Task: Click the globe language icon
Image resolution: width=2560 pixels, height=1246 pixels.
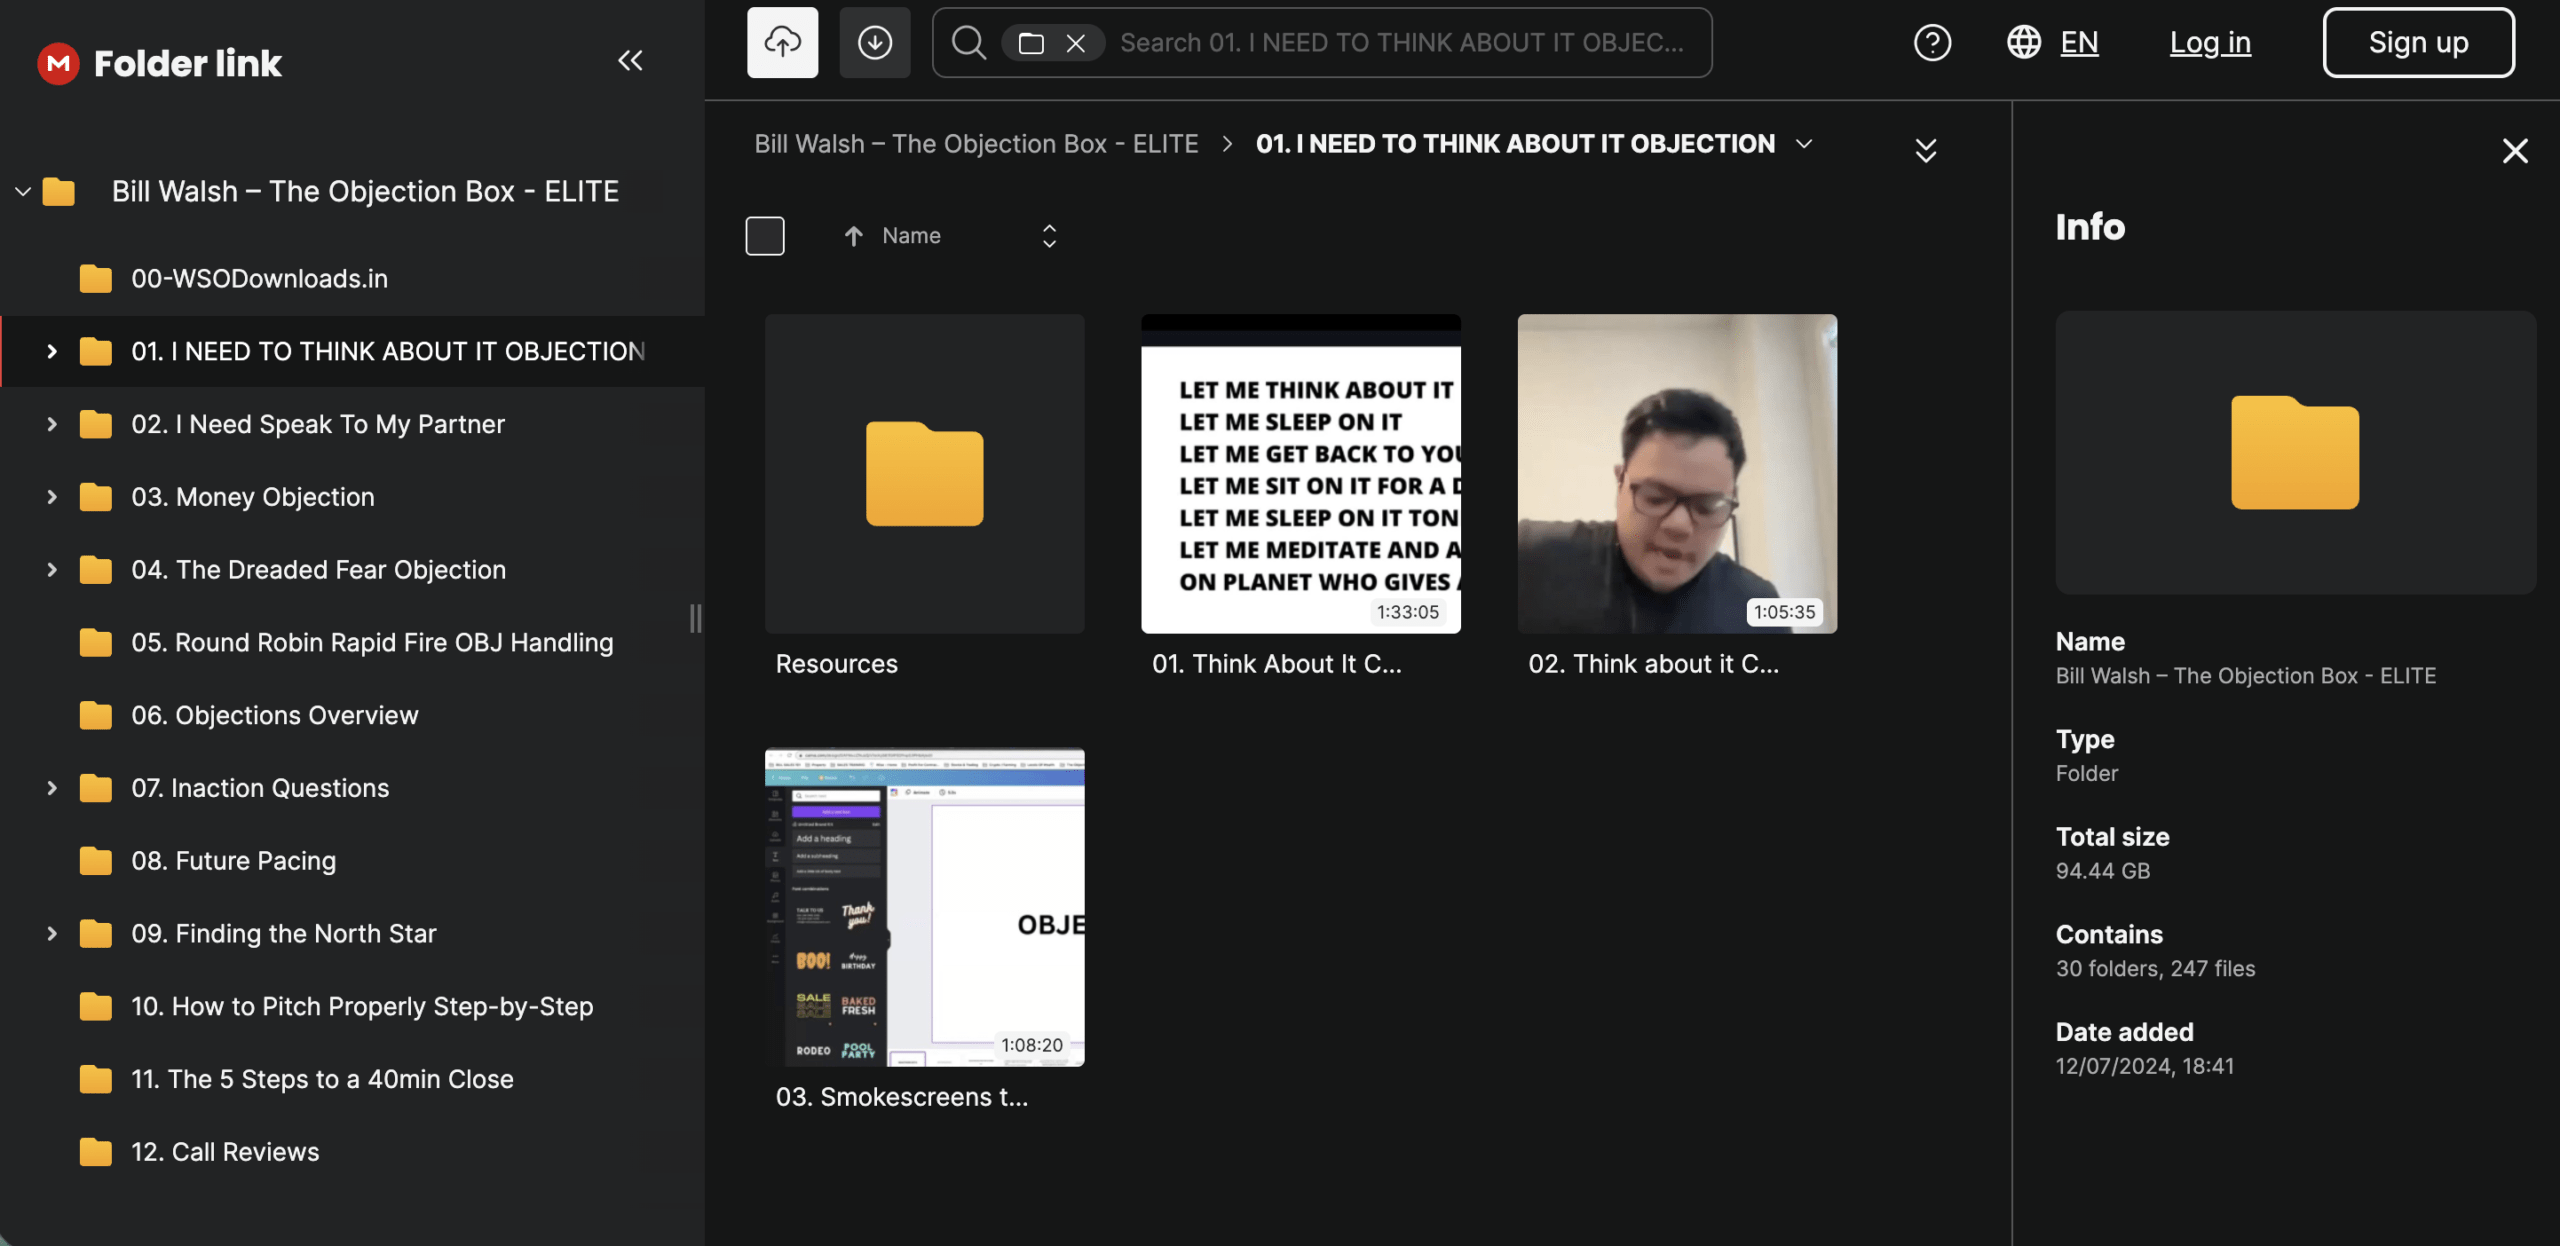Action: pos(2024,42)
